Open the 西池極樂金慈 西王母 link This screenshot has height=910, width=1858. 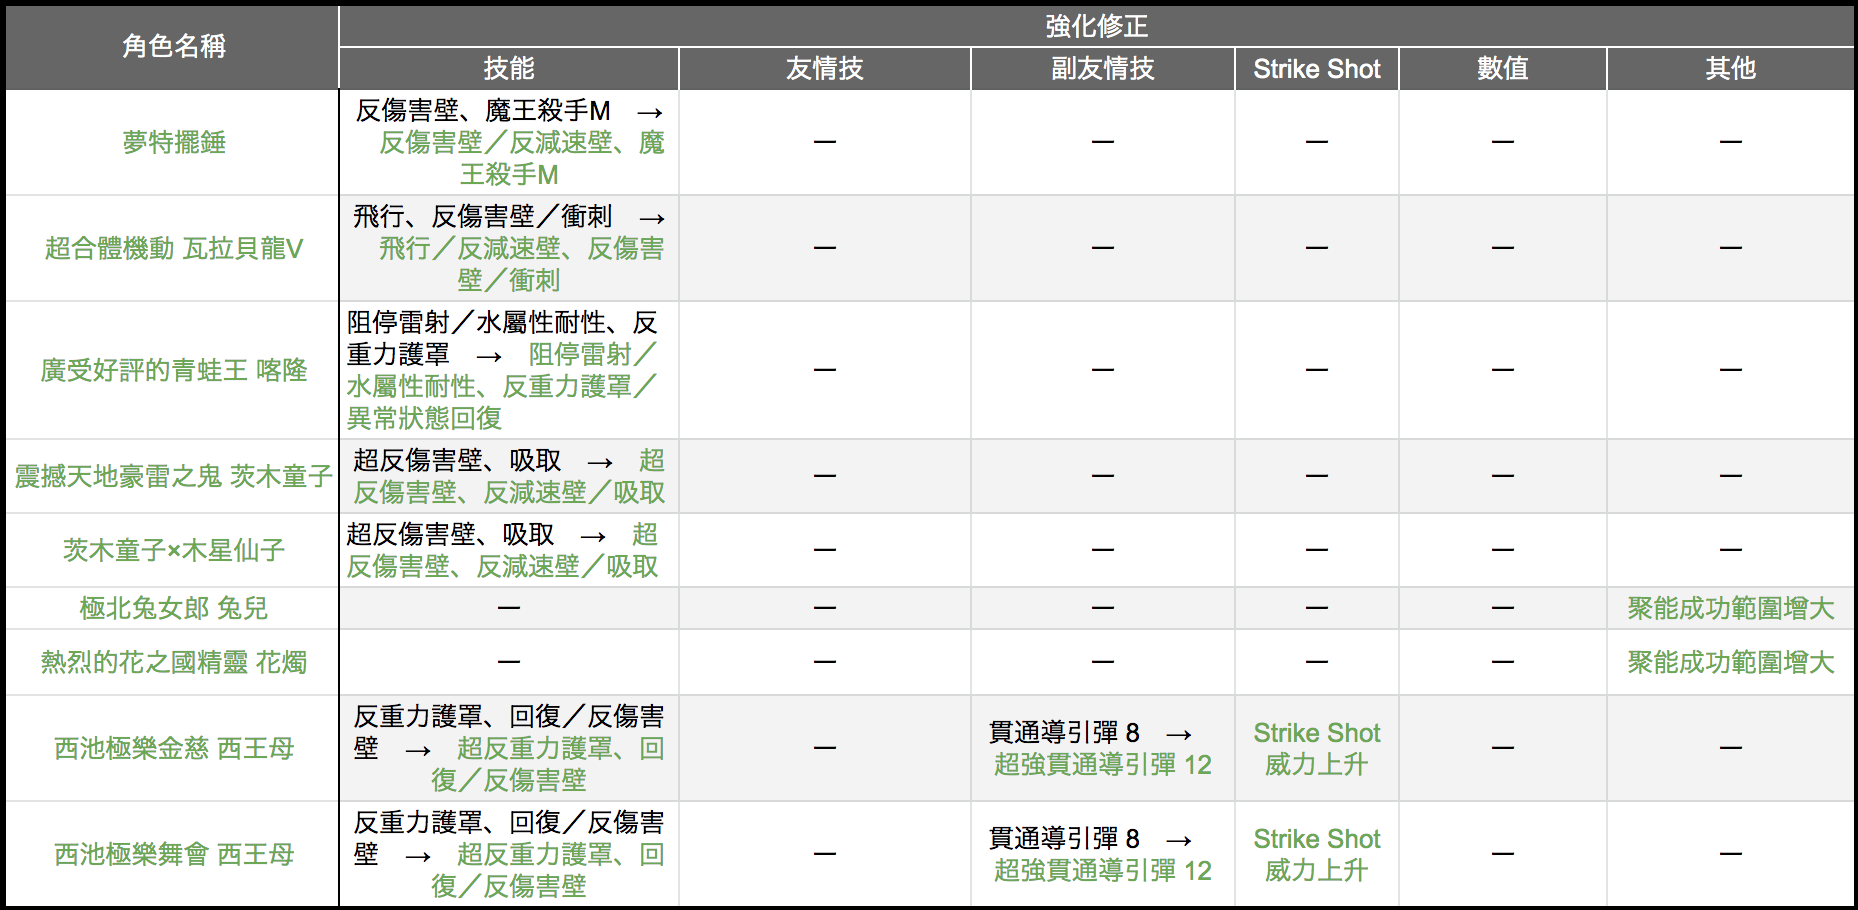[174, 749]
